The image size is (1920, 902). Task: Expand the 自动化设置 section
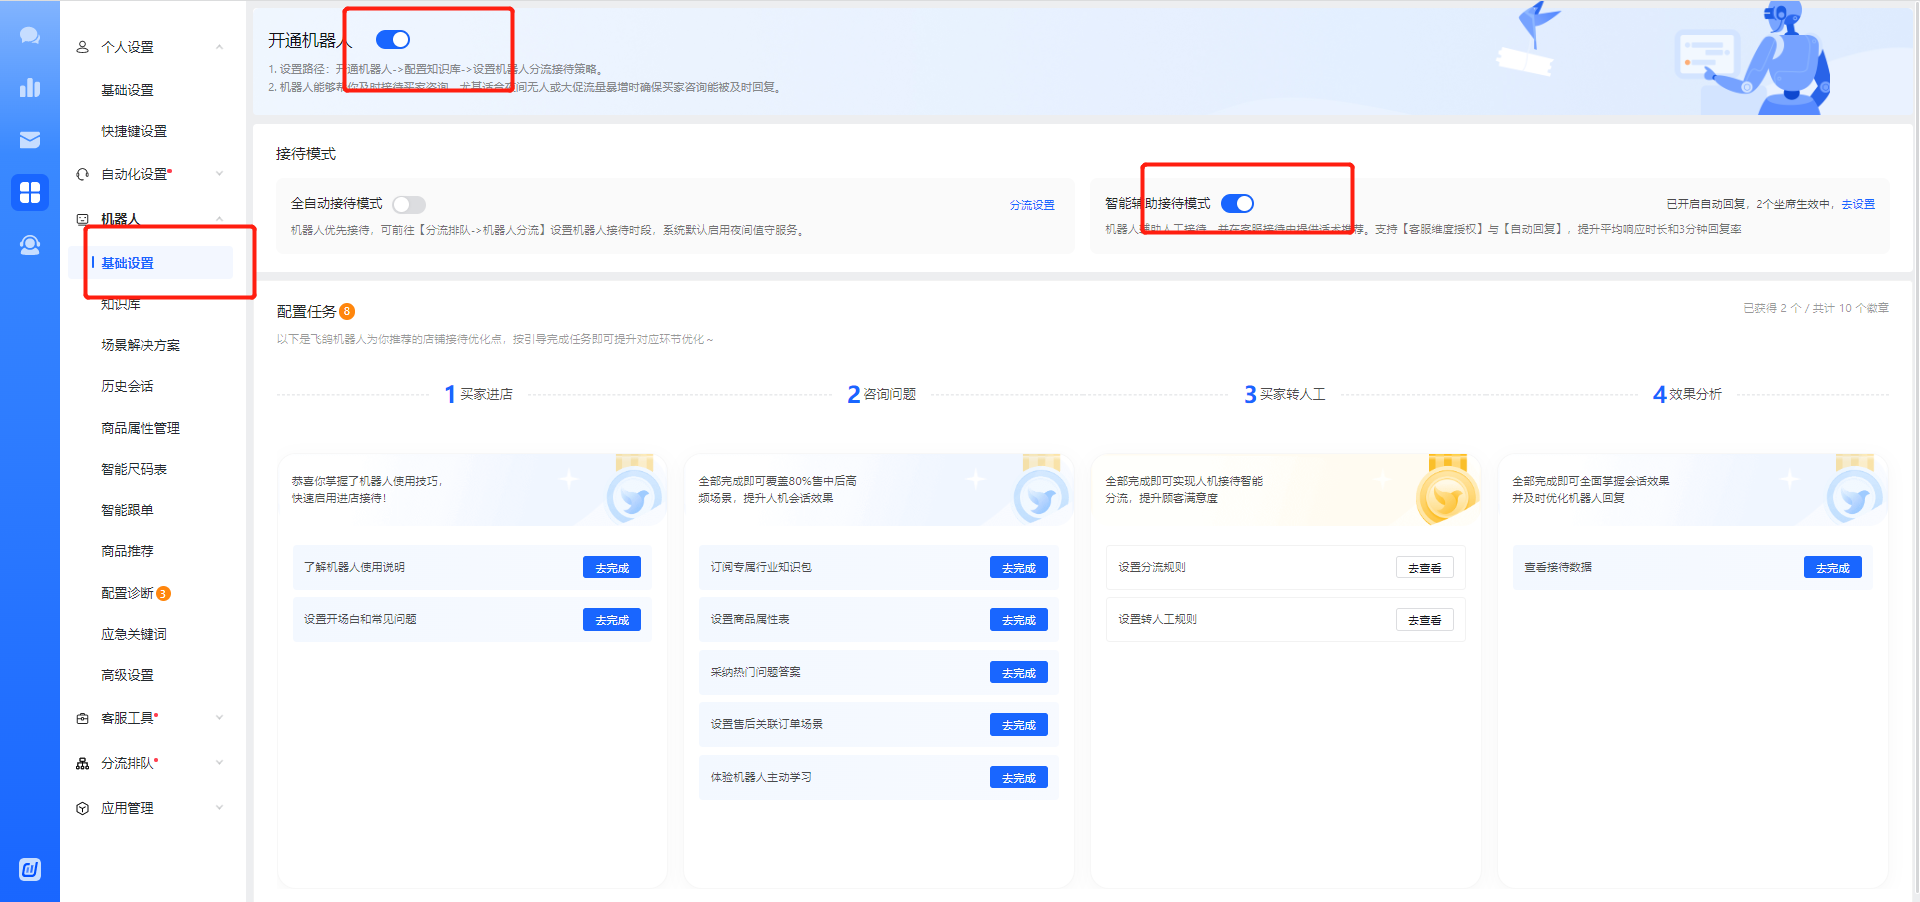(219, 174)
